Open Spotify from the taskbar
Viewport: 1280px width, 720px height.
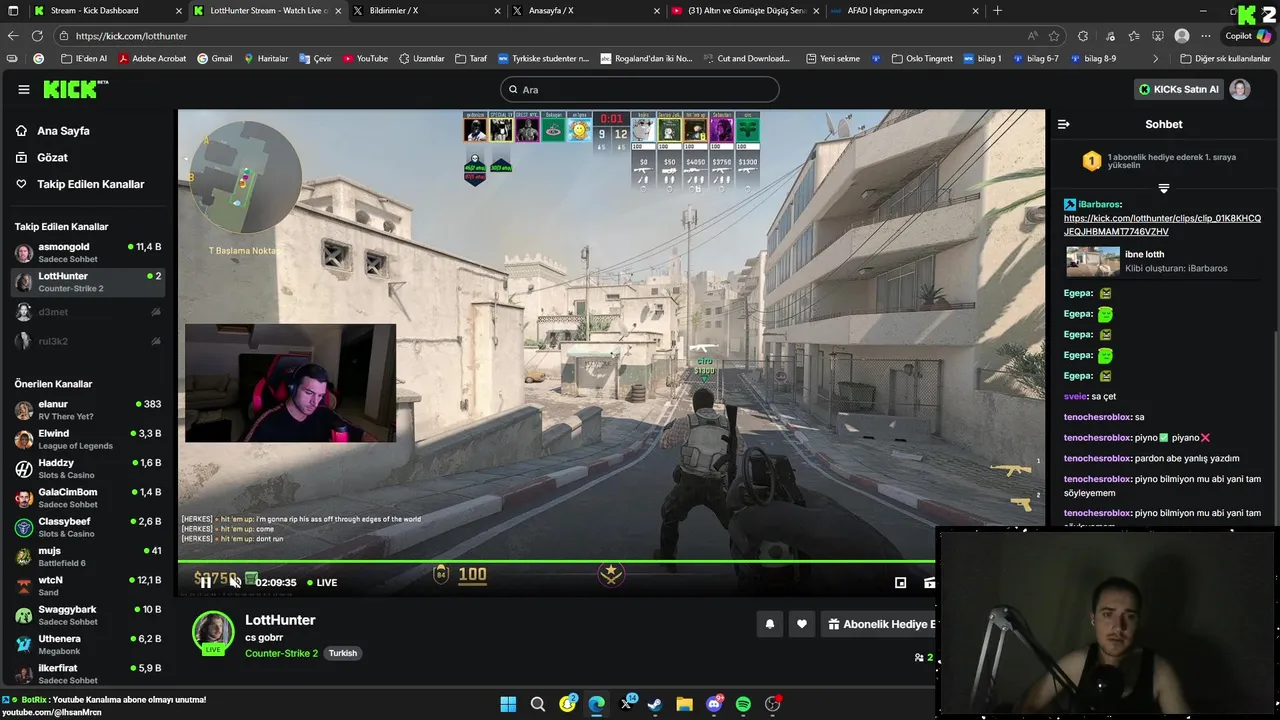tap(743, 704)
